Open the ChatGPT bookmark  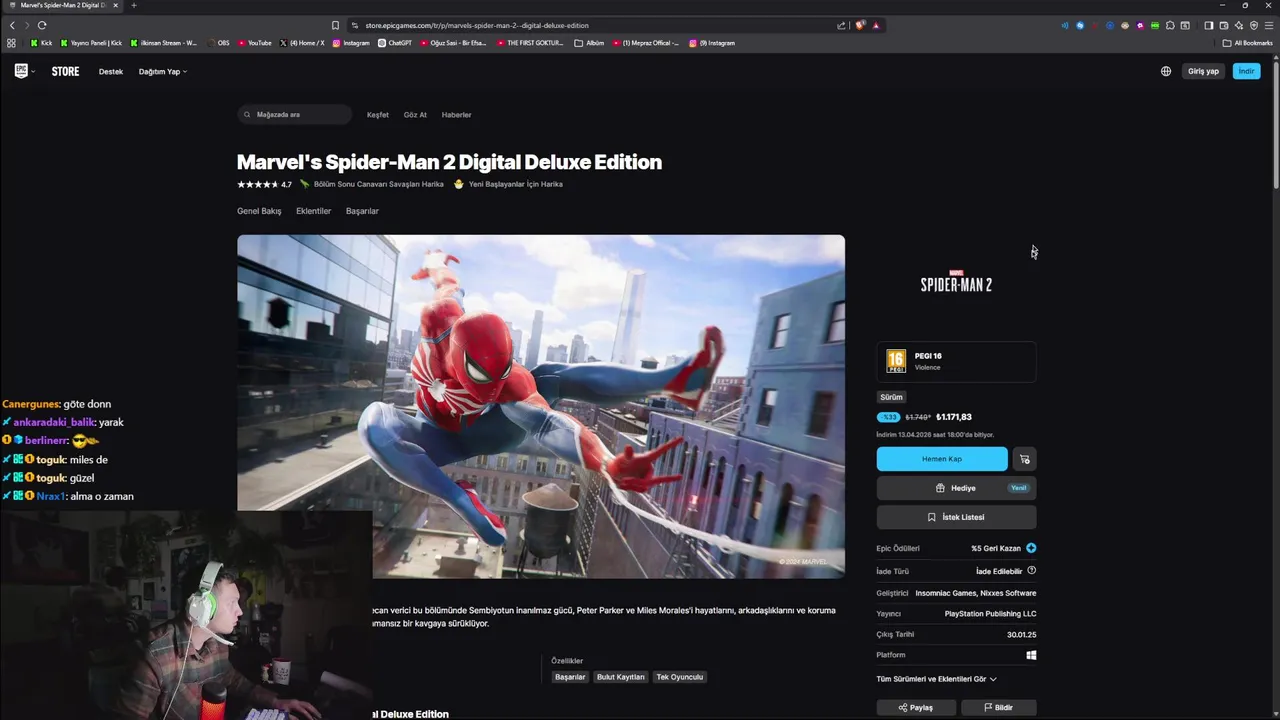(x=395, y=43)
